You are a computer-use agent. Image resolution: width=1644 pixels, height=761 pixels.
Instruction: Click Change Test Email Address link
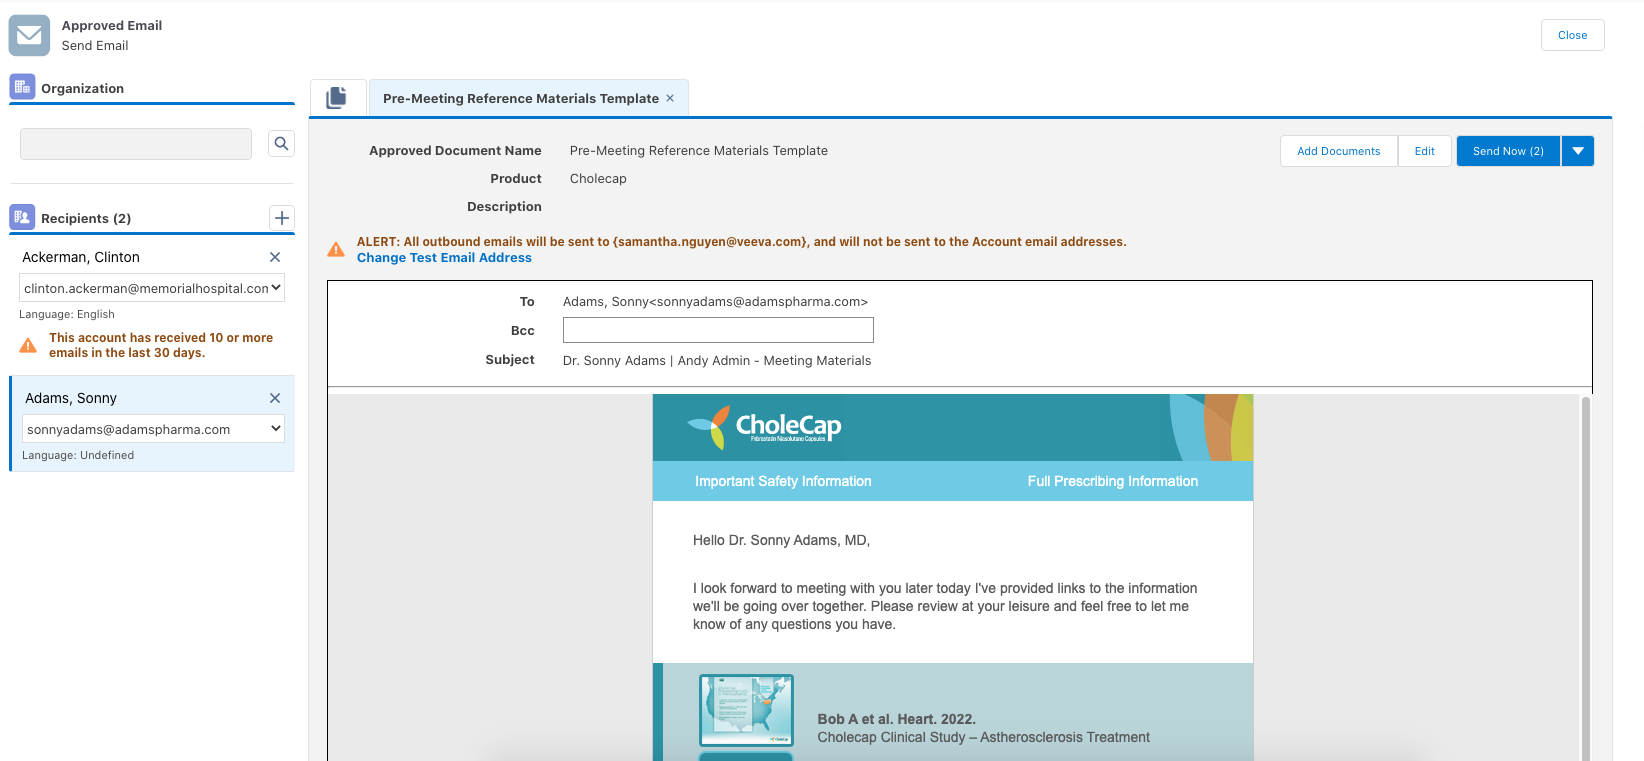[x=444, y=258]
